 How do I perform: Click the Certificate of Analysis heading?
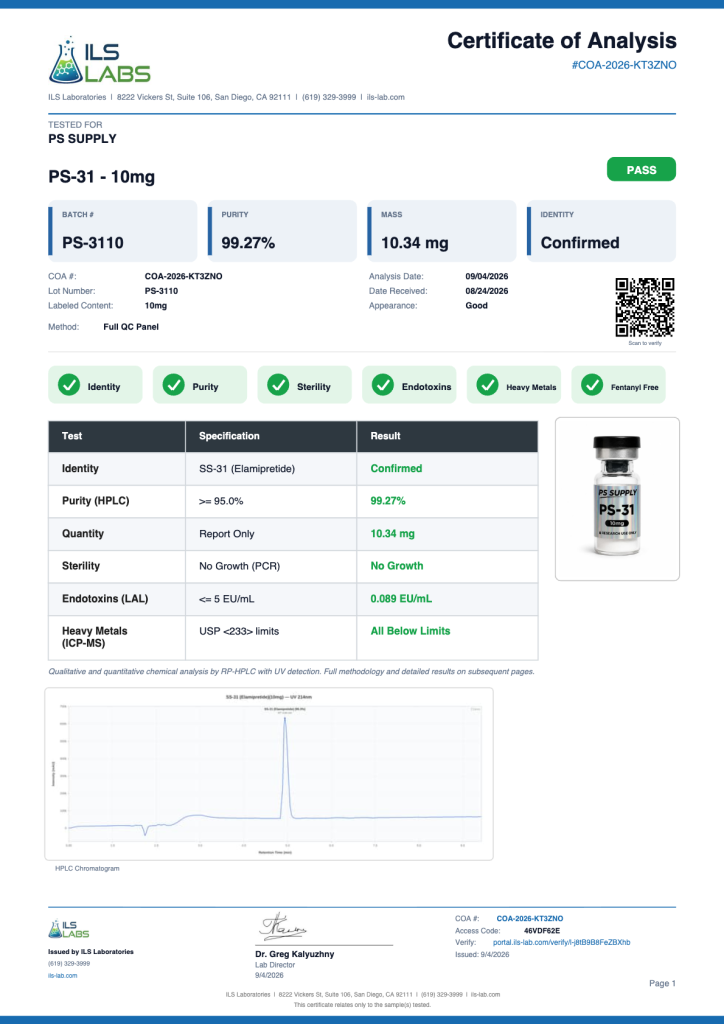pyautogui.click(x=562, y=41)
